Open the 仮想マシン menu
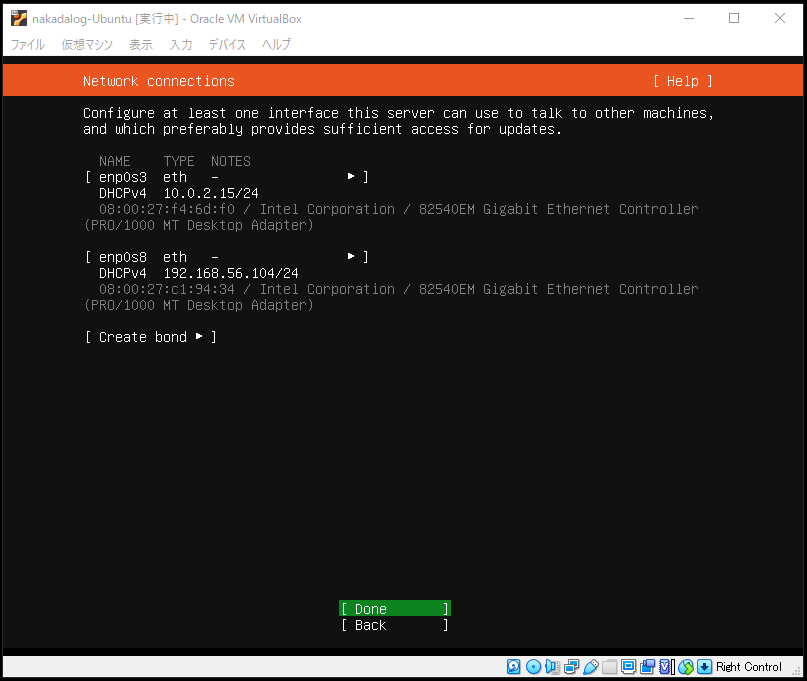 pos(87,45)
